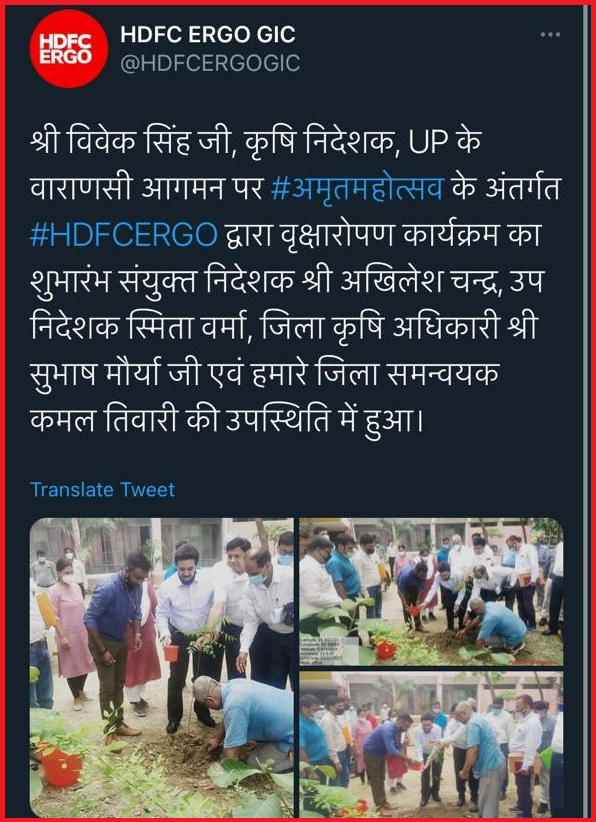This screenshot has height=822, width=596.
Task: Open the @HDFCERGOGIC handle
Action: pyautogui.click(x=210, y=64)
